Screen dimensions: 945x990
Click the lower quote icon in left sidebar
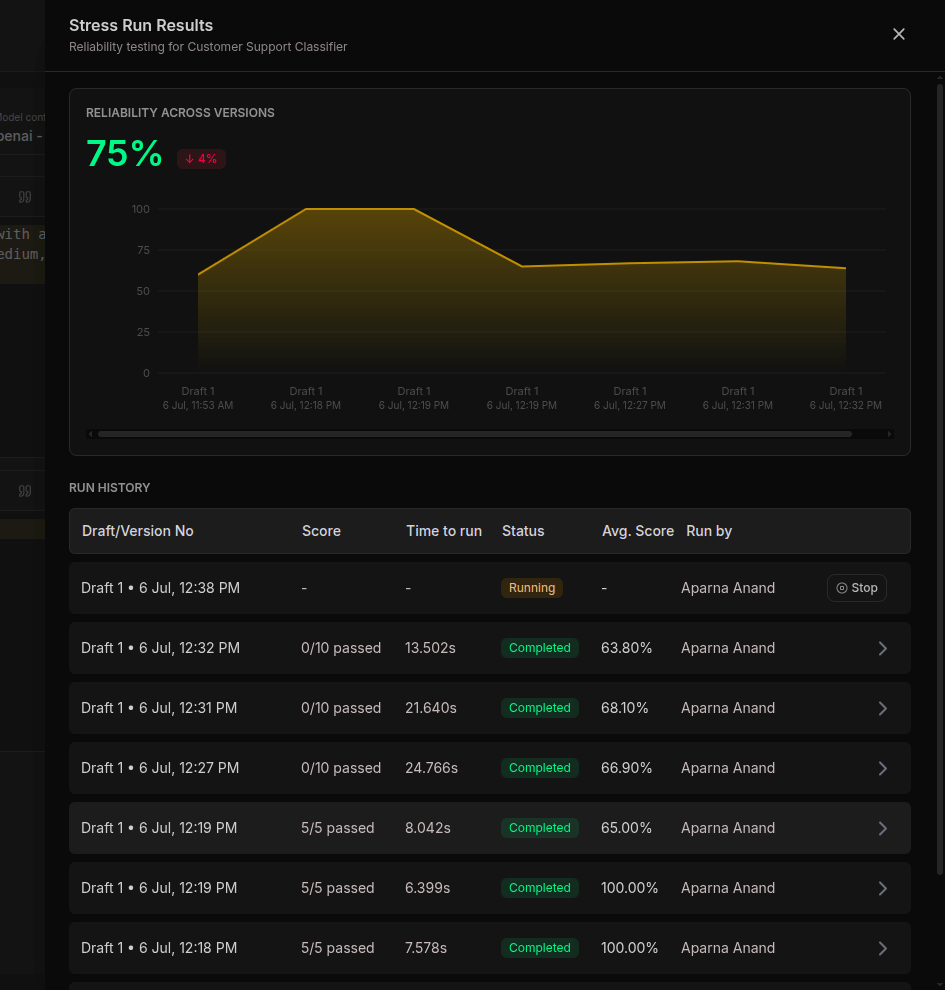[x=25, y=491]
